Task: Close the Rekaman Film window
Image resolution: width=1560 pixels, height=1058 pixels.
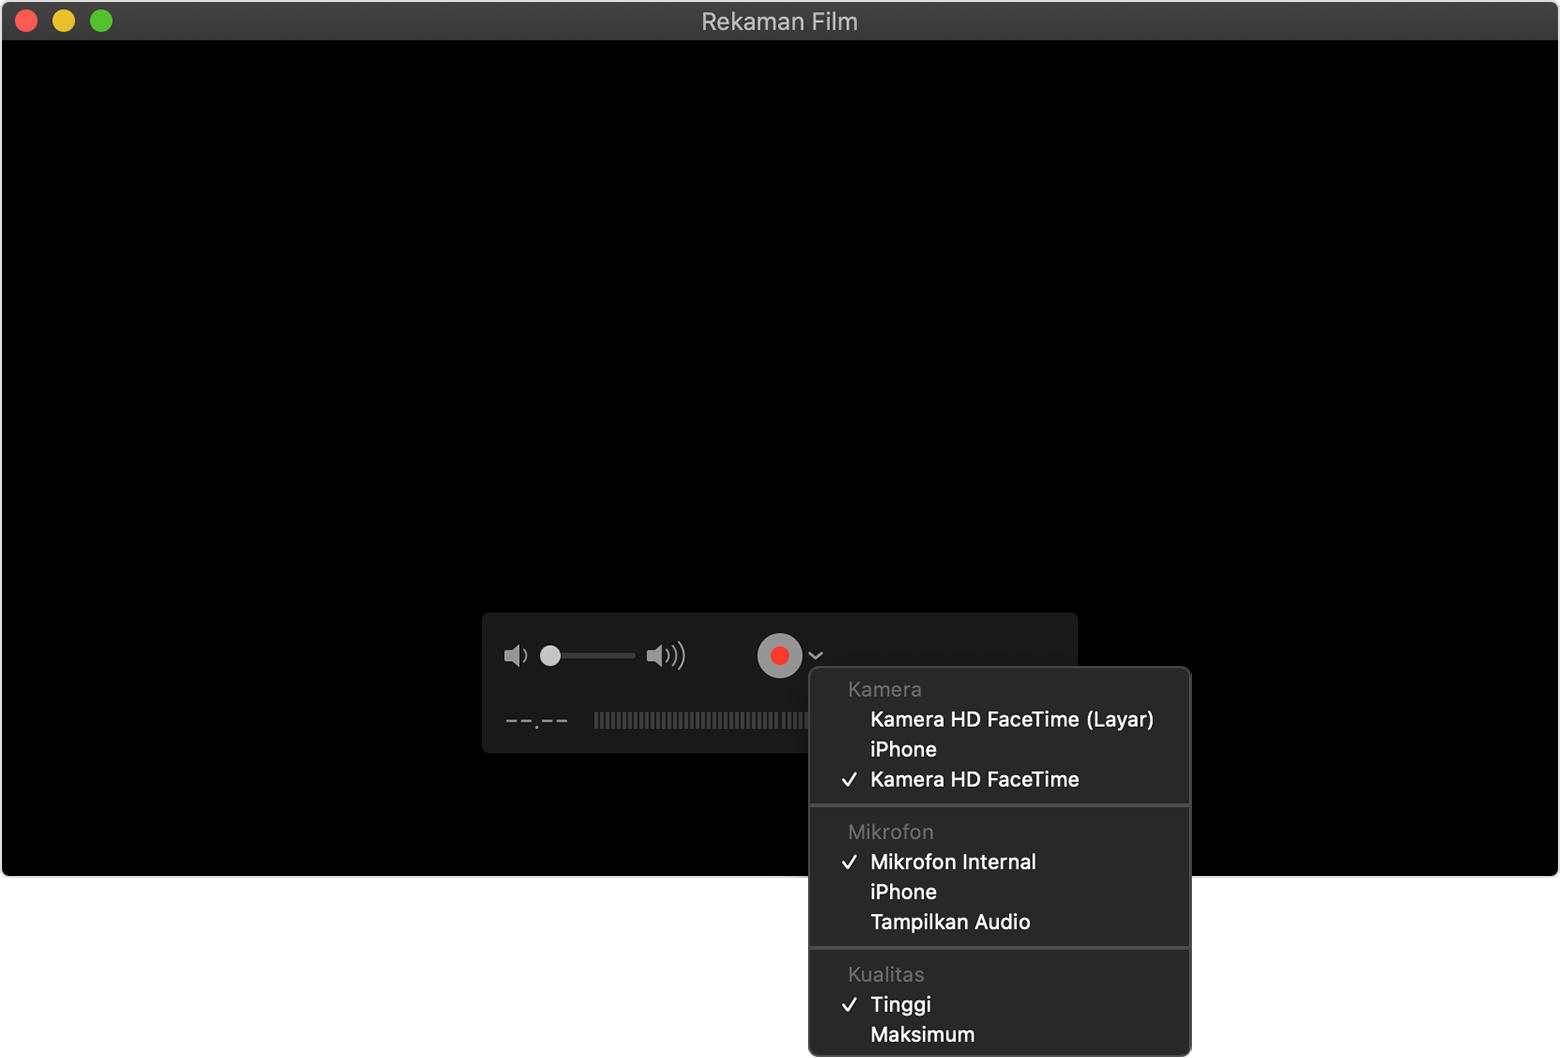Action: [27, 21]
